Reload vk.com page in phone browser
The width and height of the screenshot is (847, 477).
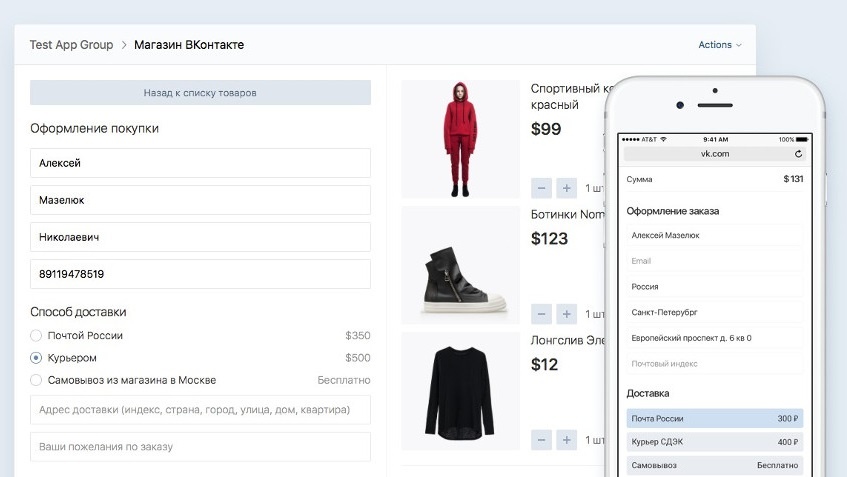(798, 154)
